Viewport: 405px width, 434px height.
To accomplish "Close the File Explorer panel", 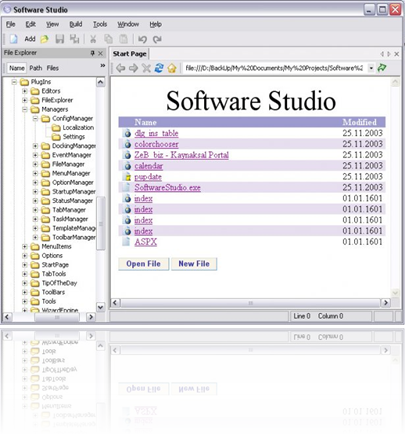I will click(100, 53).
